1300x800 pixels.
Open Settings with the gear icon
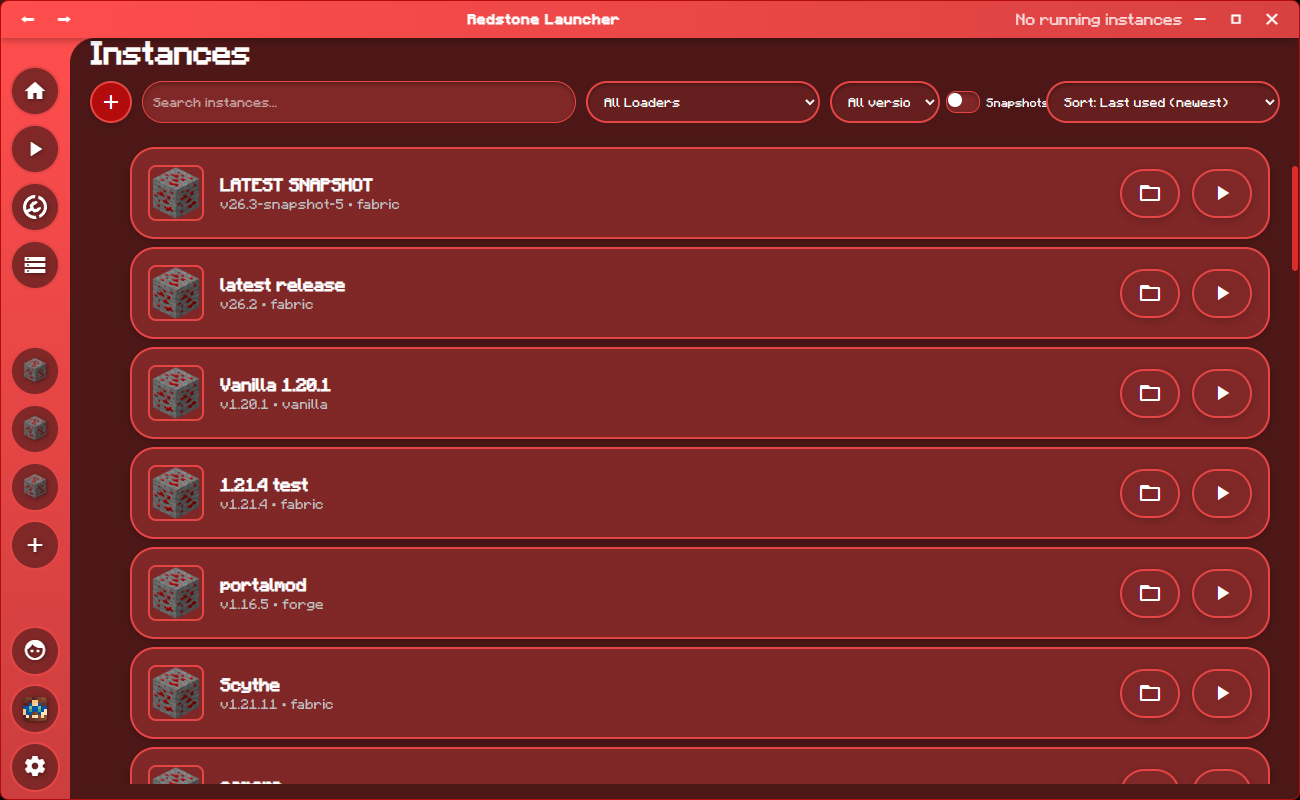tap(35, 767)
